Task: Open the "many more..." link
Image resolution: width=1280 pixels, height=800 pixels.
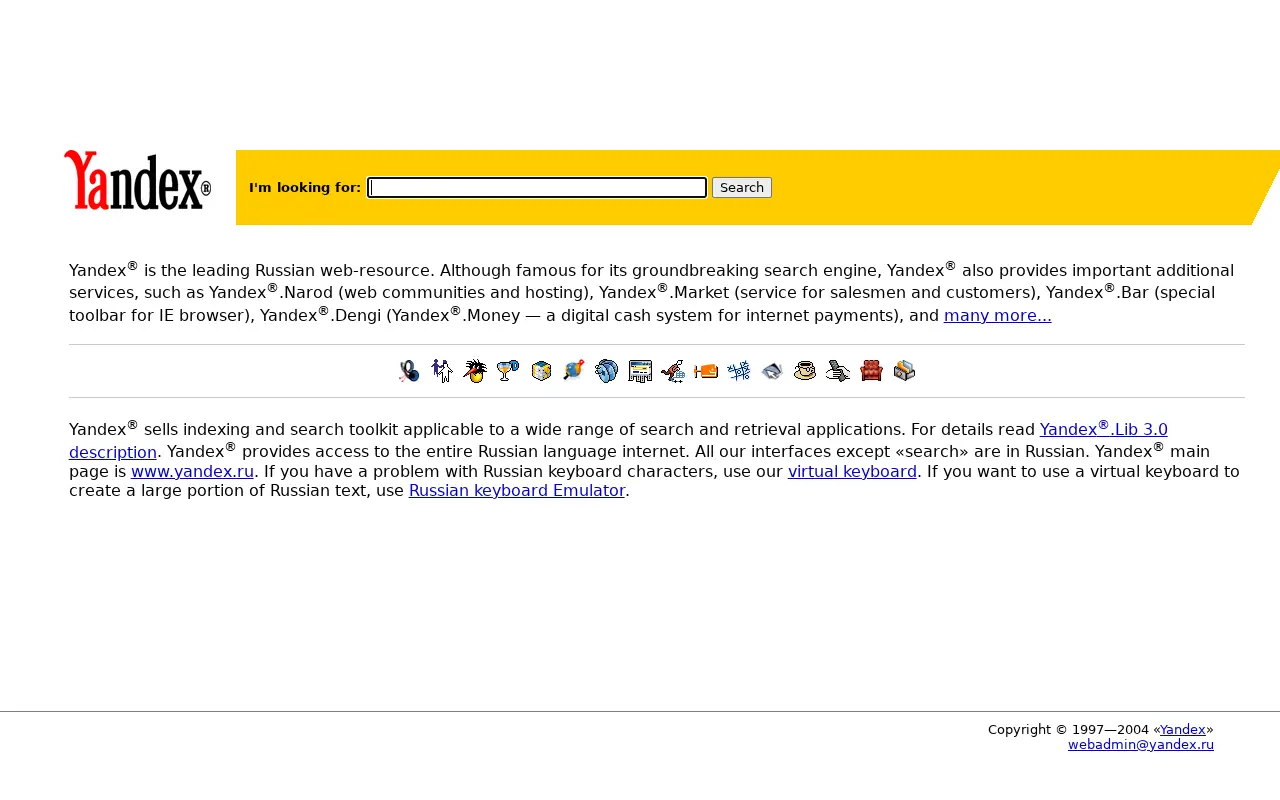Action: coord(998,316)
